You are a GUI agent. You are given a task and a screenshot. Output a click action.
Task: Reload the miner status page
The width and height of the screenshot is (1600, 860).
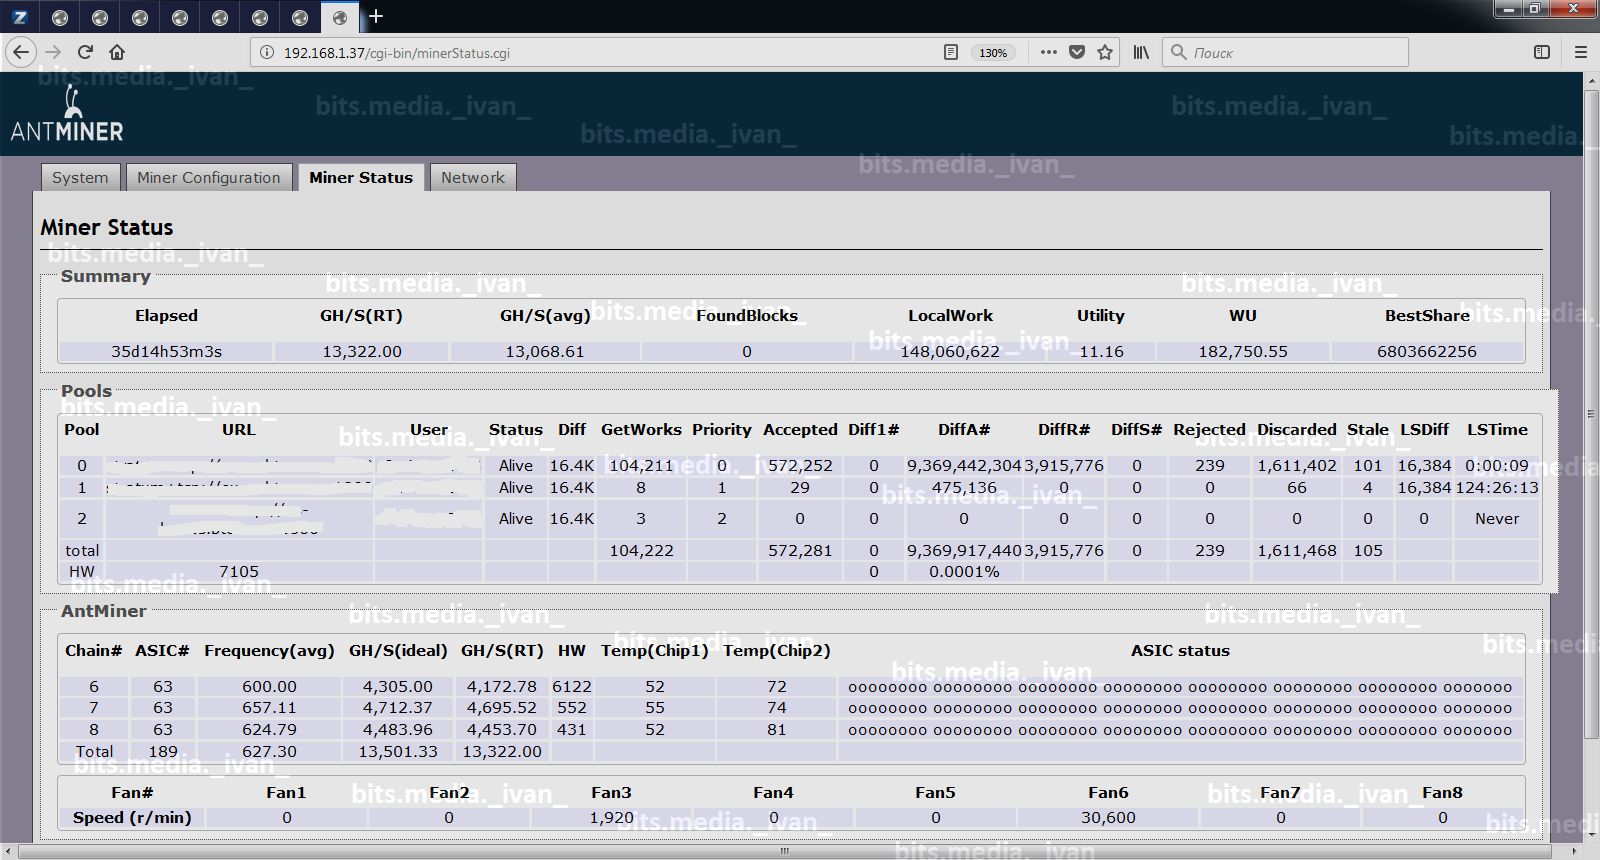86,52
